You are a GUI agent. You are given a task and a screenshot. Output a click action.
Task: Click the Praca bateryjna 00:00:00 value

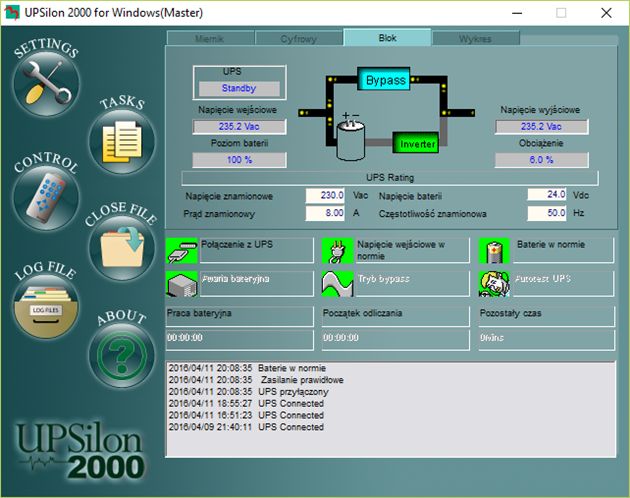pos(239,340)
